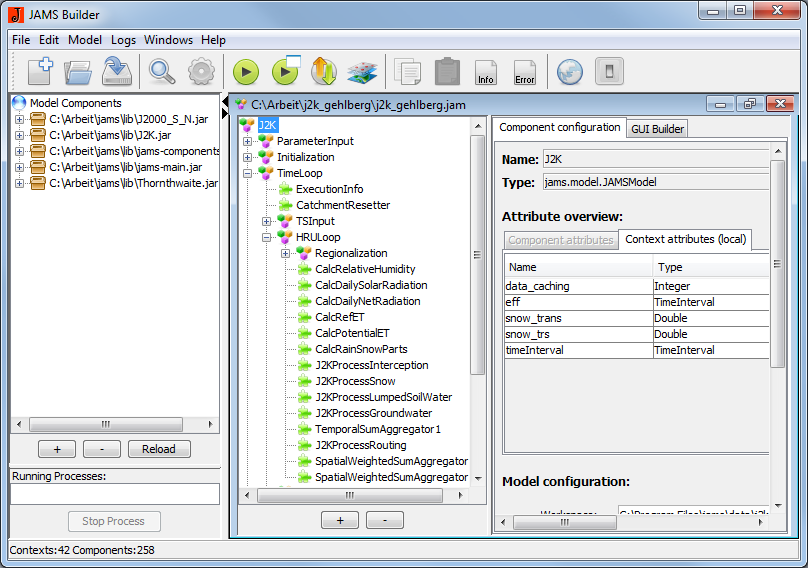Click the globe browser icon
Viewport: 808px width, 568px height.
click(569, 72)
